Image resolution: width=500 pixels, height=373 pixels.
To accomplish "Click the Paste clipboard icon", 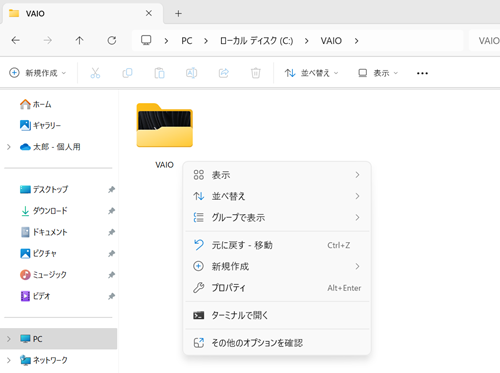I will tap(159, 73).
